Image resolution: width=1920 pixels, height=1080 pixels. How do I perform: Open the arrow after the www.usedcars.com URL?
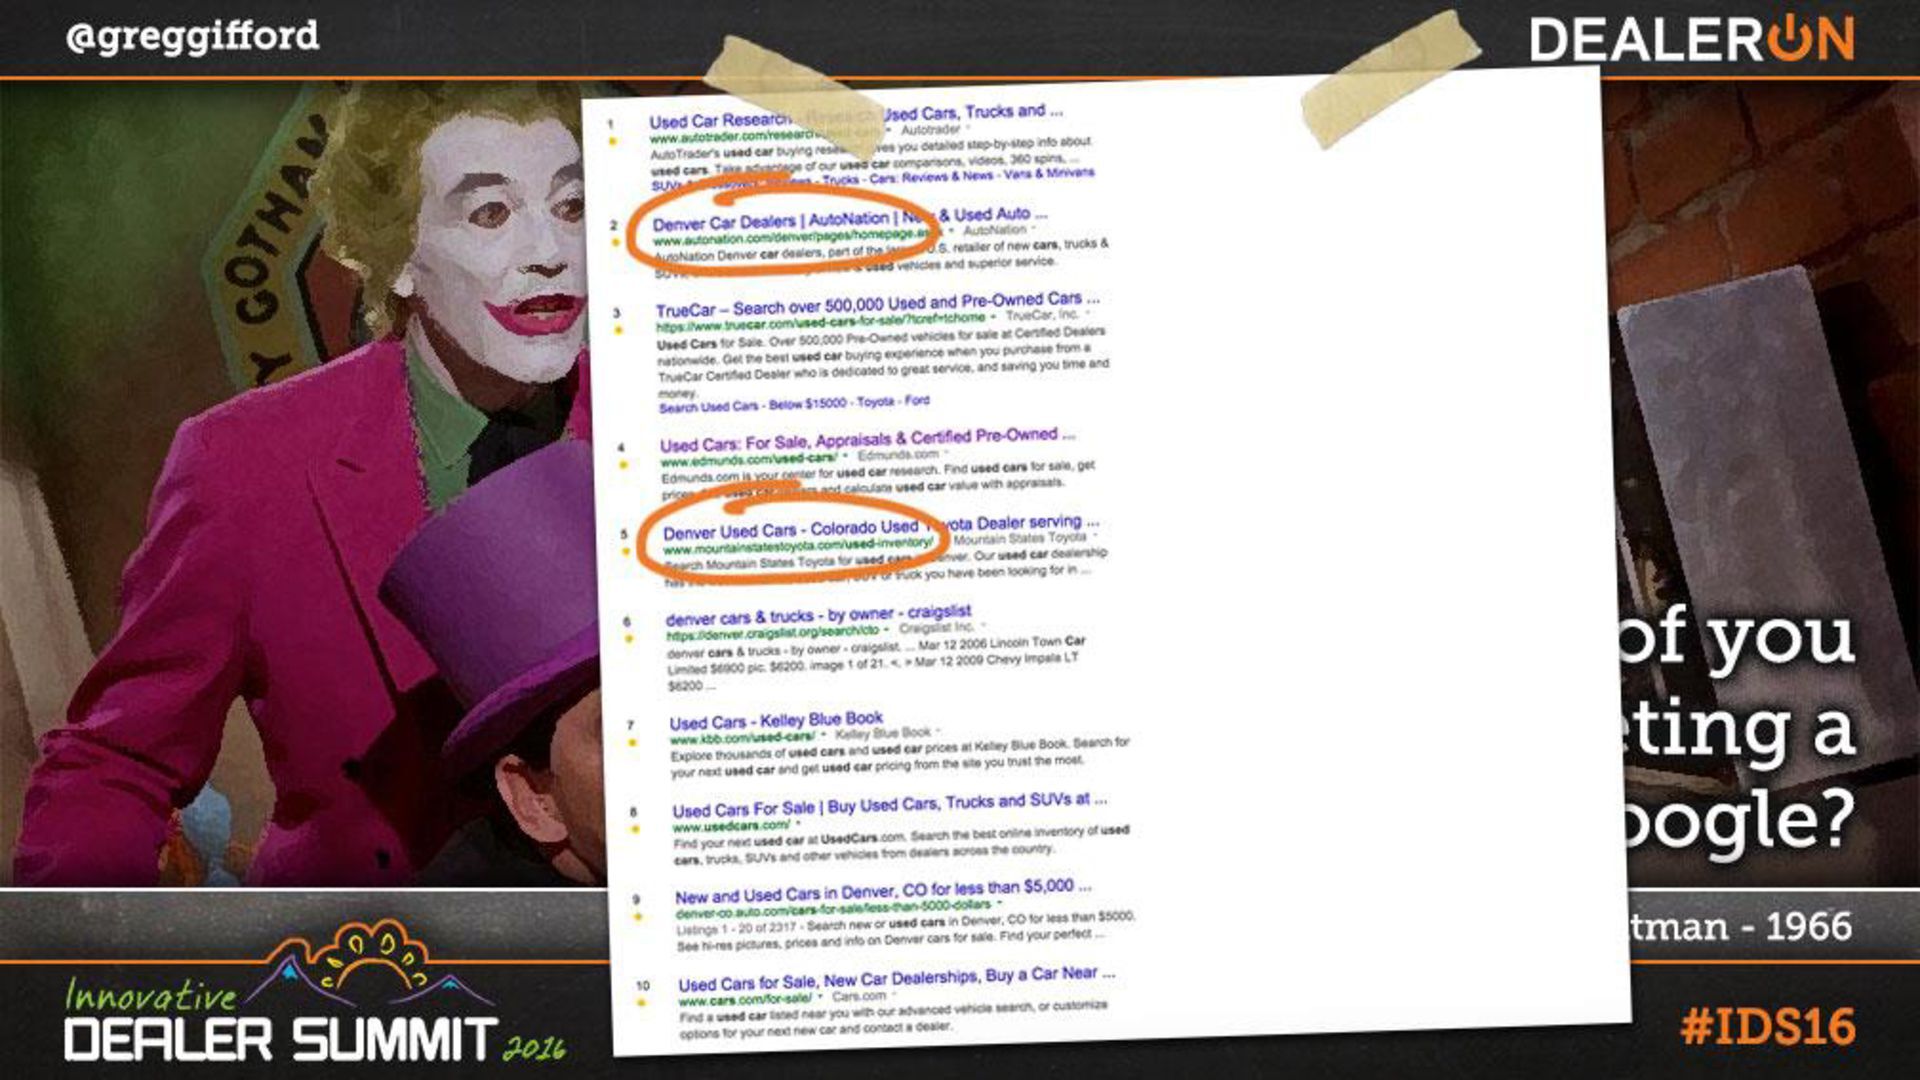pos(799,825)
